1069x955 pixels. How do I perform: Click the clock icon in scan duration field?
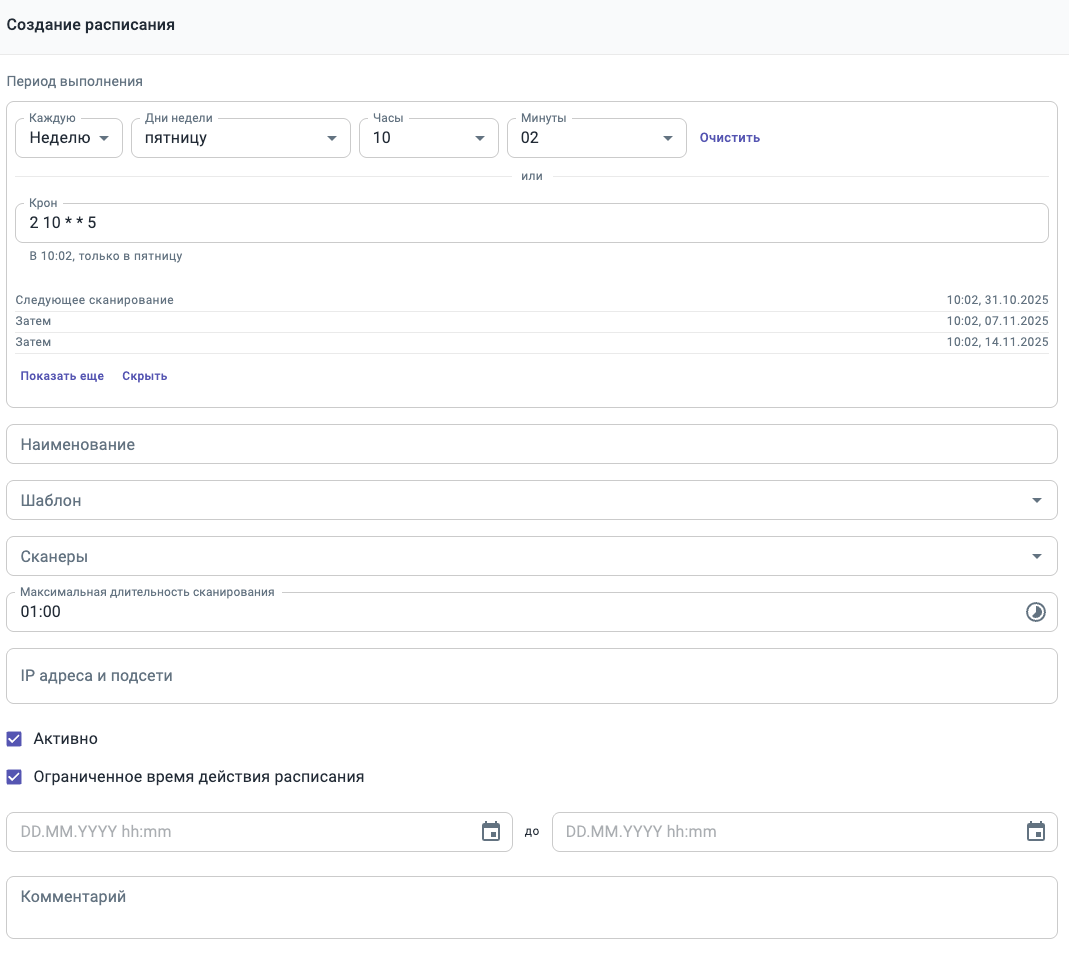[1036, 612]
